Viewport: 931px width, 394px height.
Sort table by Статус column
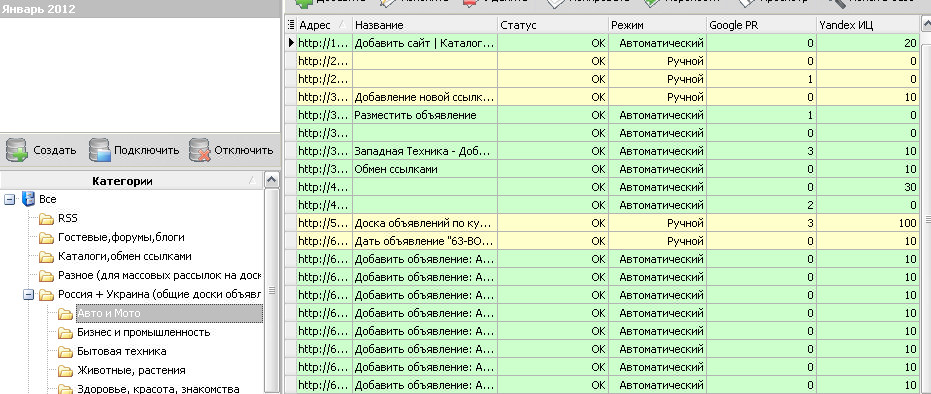click(553, 25)
